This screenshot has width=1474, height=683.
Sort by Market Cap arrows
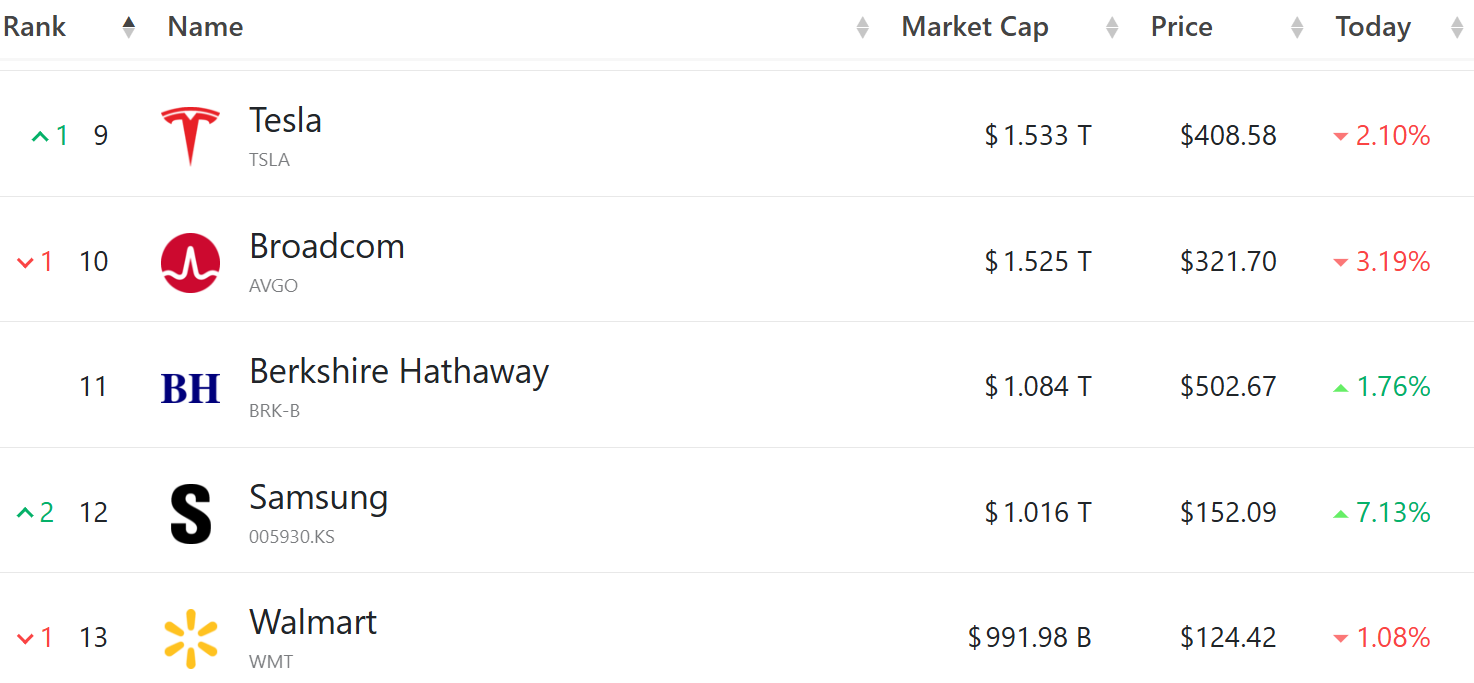click(1111, 28)
